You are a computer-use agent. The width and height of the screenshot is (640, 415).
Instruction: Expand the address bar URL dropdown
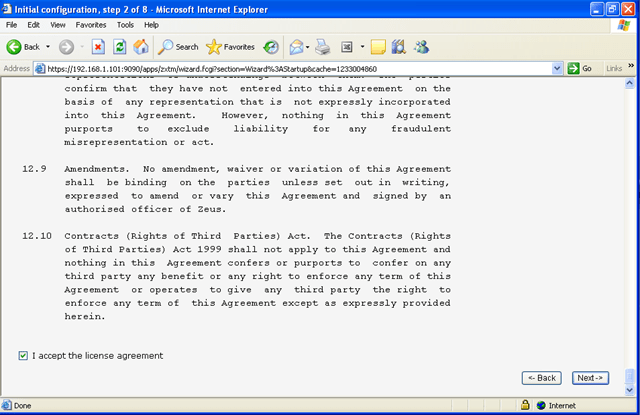pos(557,68)
